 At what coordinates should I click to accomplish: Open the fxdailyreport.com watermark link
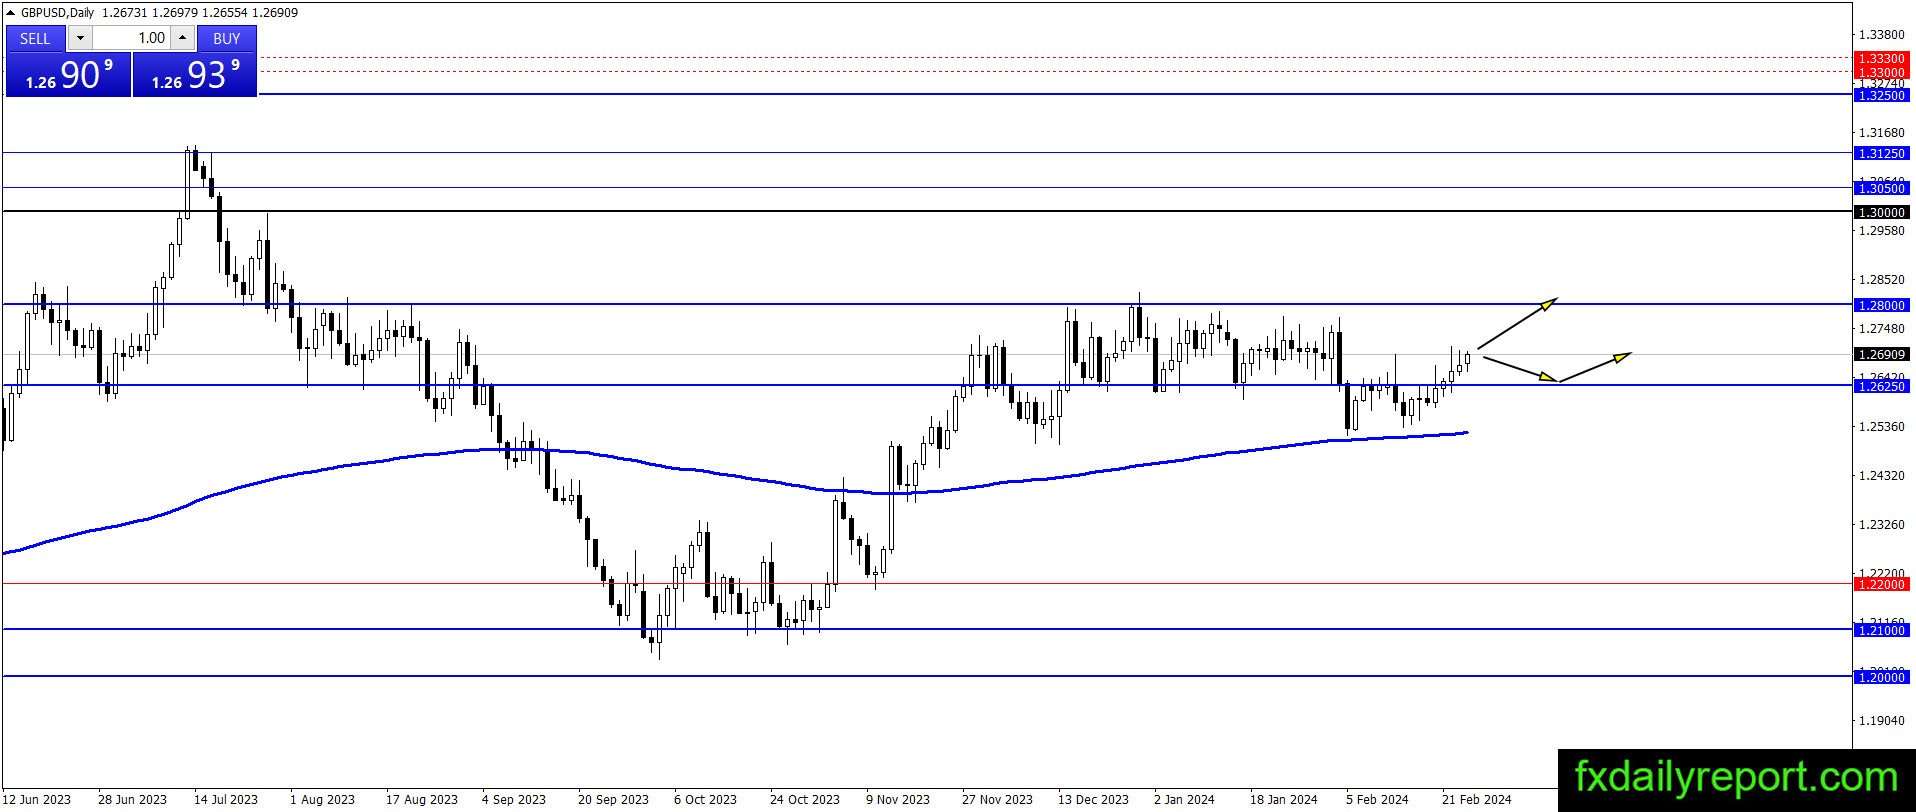click(x=1736, y=778)
